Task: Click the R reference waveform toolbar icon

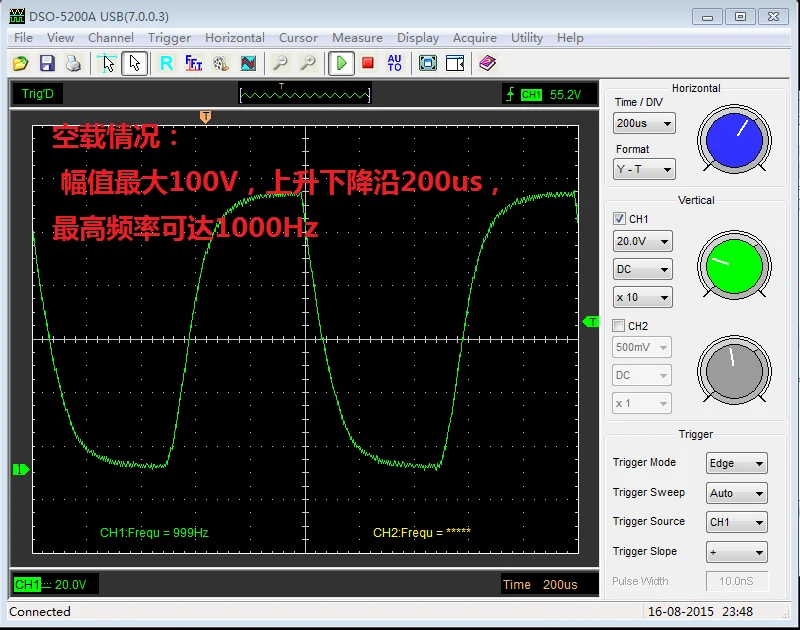Action: [x=165, y=62]
